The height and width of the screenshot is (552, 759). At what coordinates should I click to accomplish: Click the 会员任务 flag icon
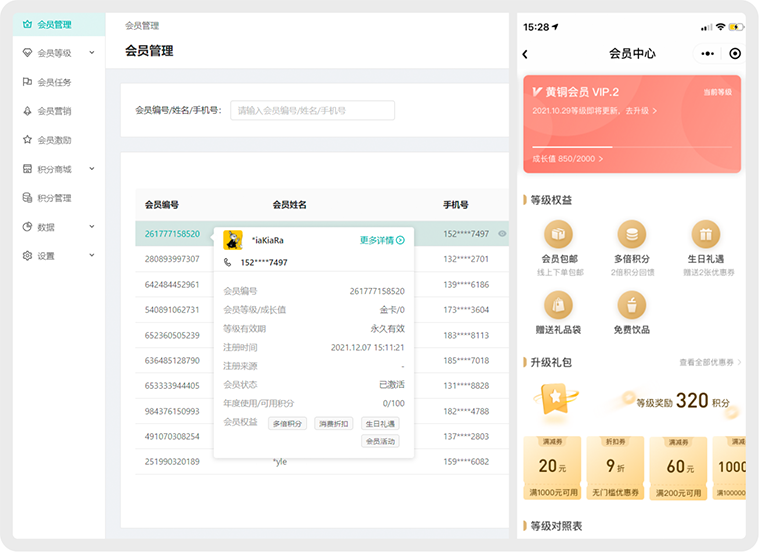pyautogui.click(x=28, y=82)
